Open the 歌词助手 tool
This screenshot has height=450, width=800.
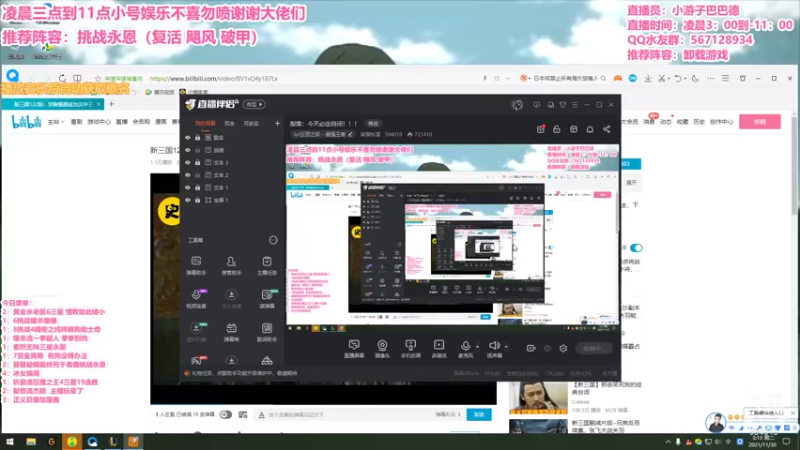pyautogui.click(x=267, y=332)
